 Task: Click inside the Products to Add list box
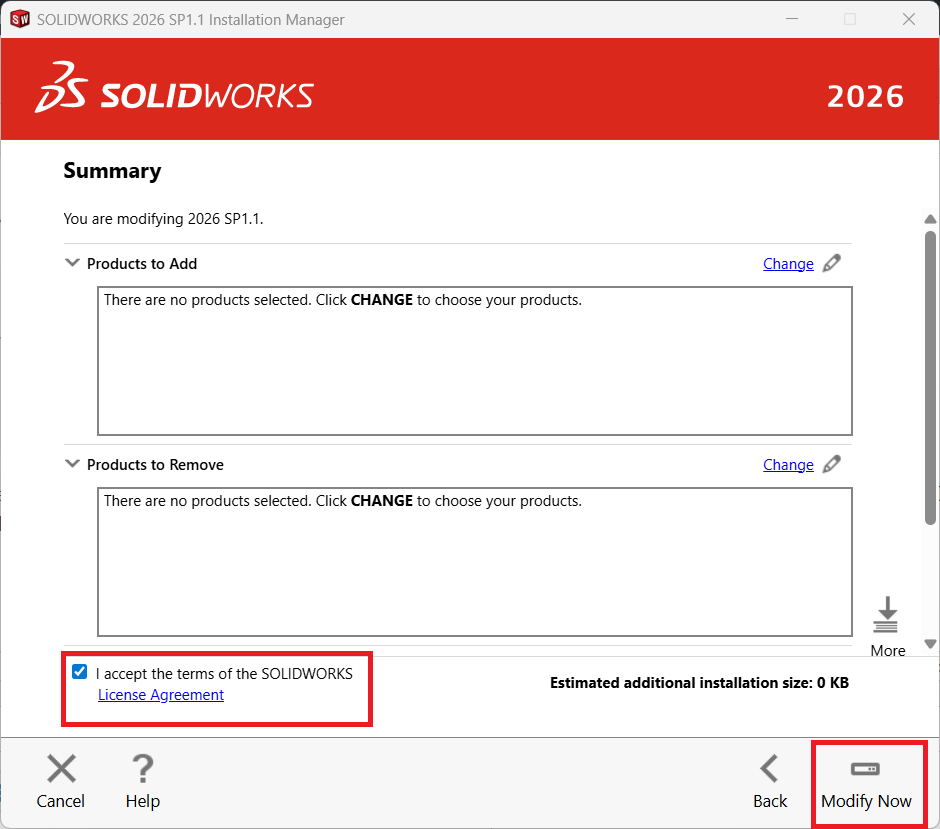tap(474, 370)
